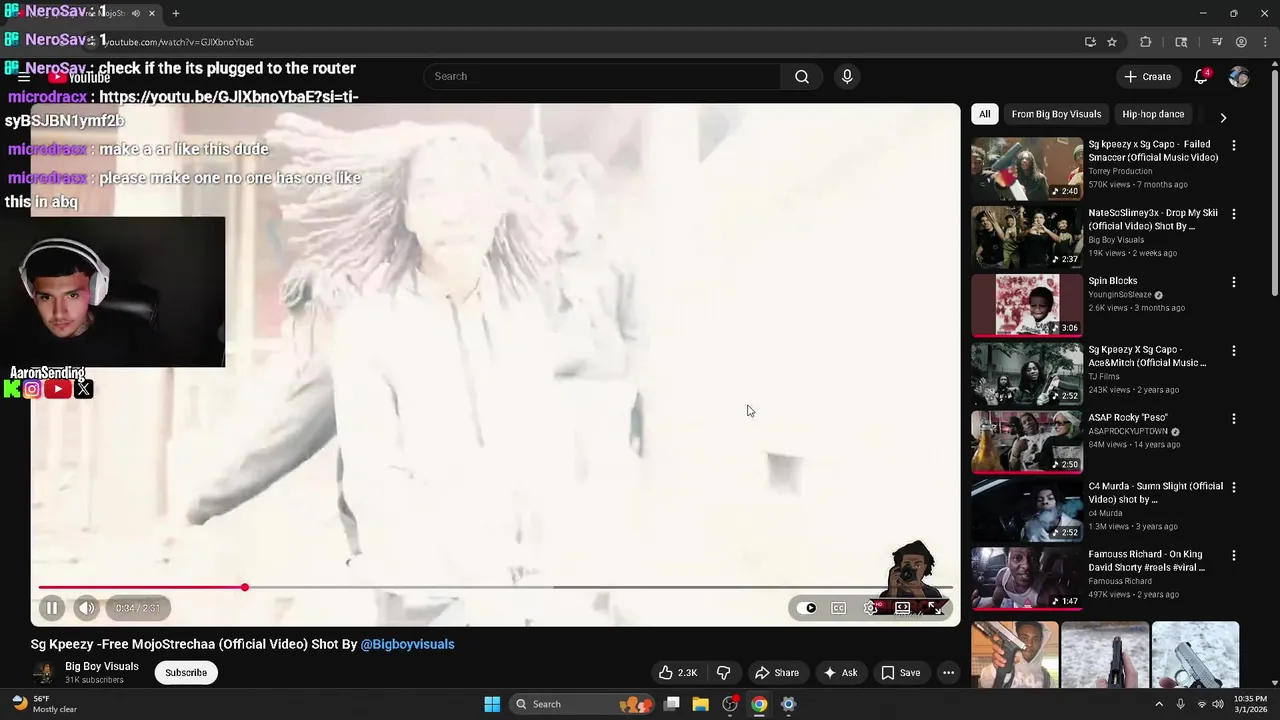Open the Create menu
The width and height of the screenshot is (1280, 720).
tap(1147, 76)
